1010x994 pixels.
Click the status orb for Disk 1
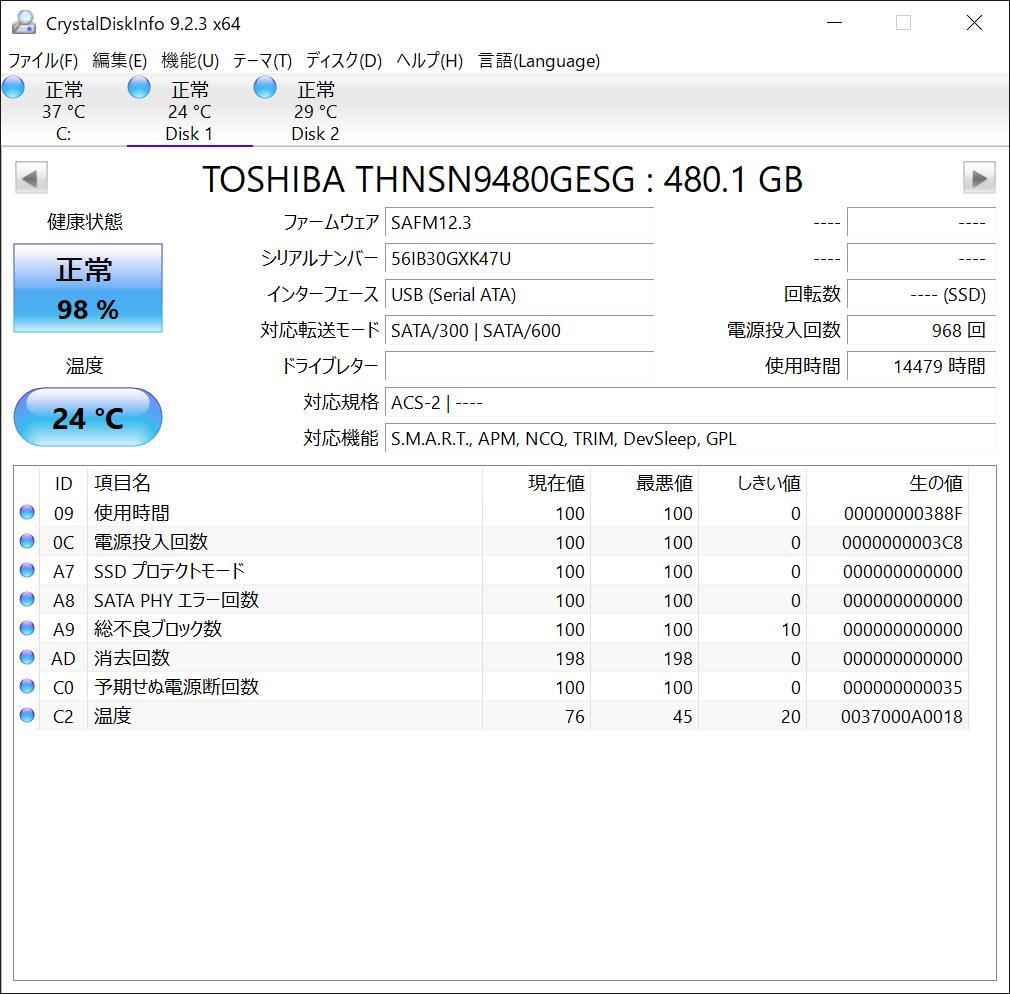pos(139,87)
